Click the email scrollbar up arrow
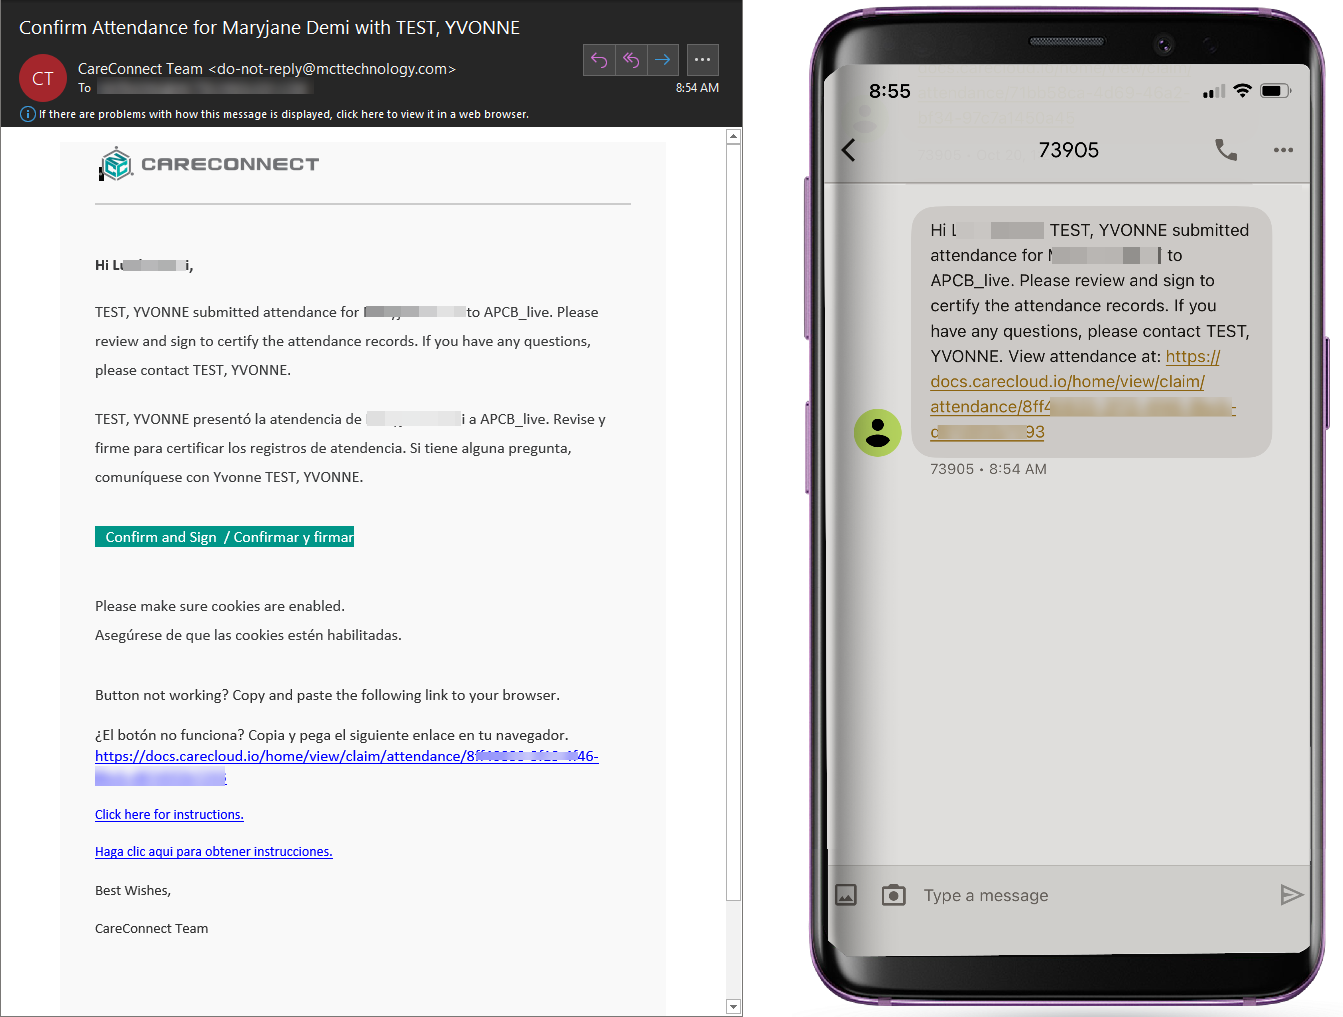 pyautogui.click(x=734, y=136)
